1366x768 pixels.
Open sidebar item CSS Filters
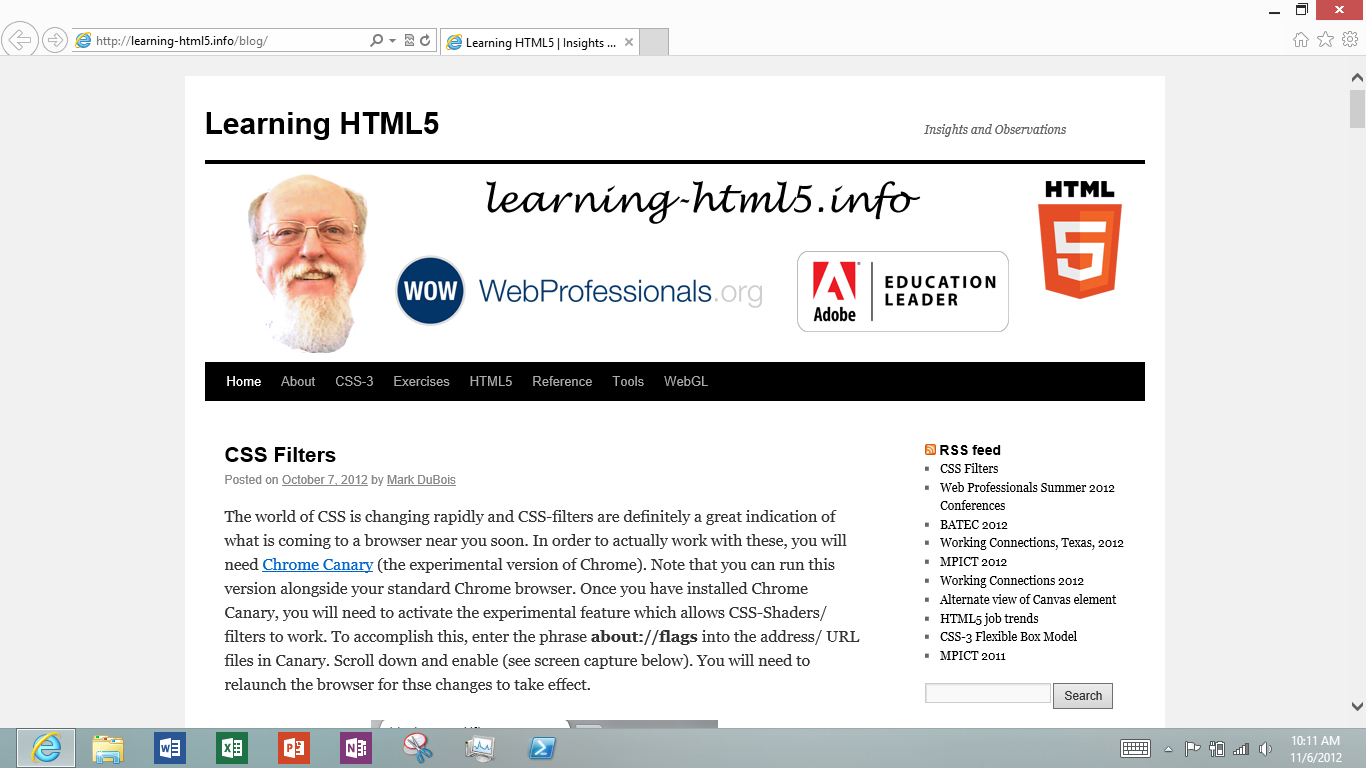[x=969, y=468]
